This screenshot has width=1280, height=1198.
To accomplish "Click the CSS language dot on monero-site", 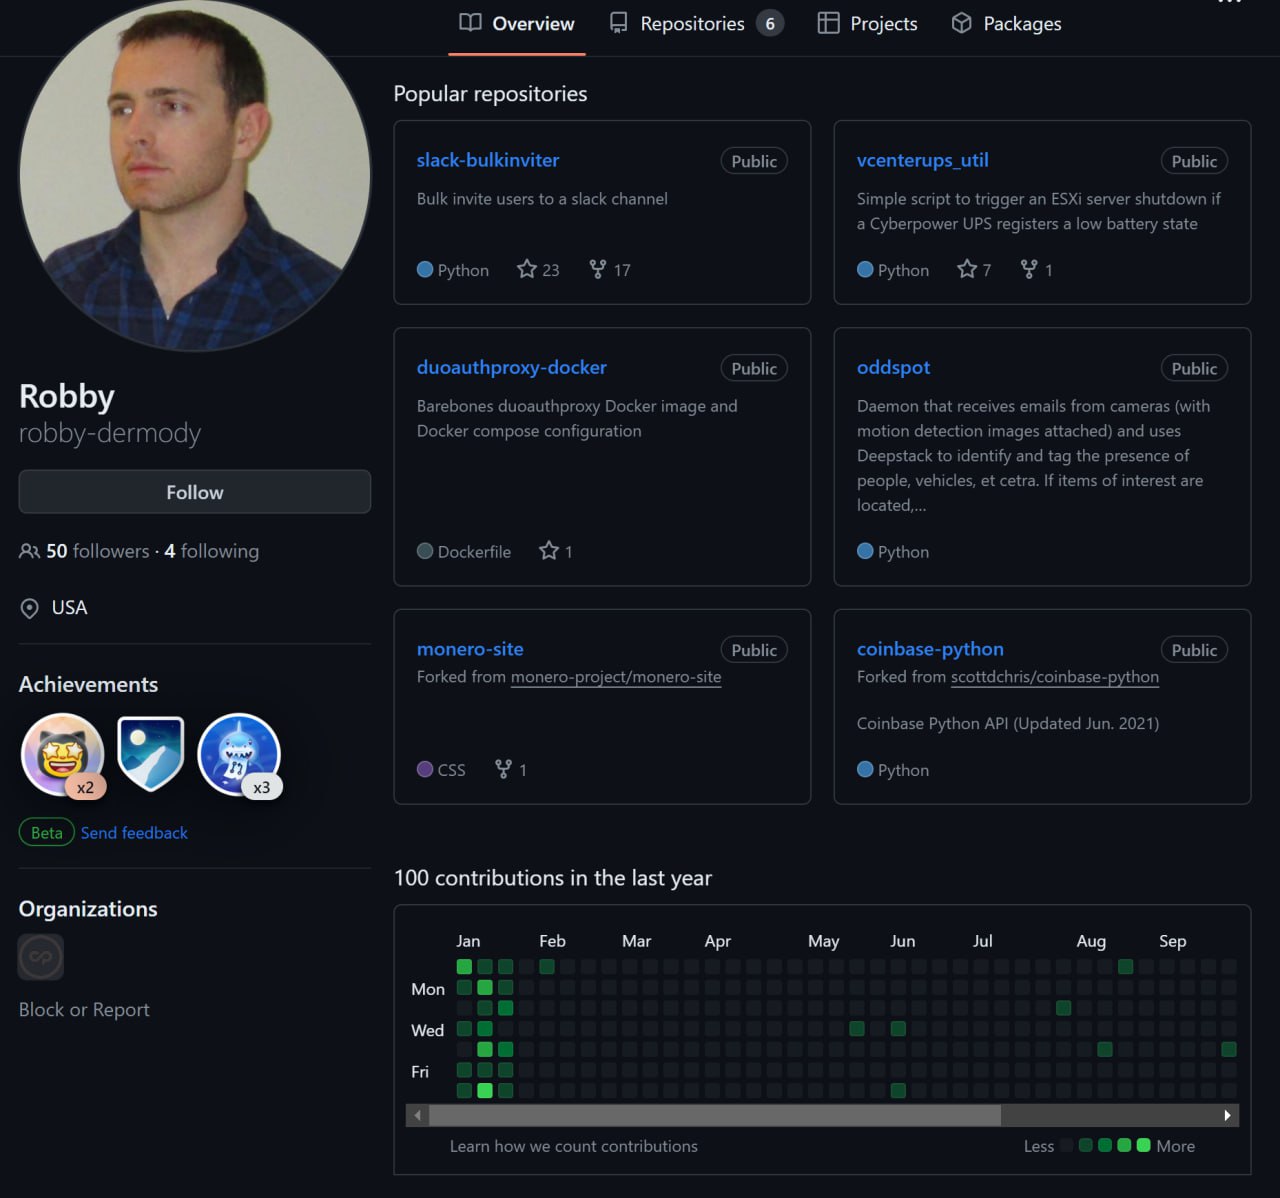I will 425,769.
